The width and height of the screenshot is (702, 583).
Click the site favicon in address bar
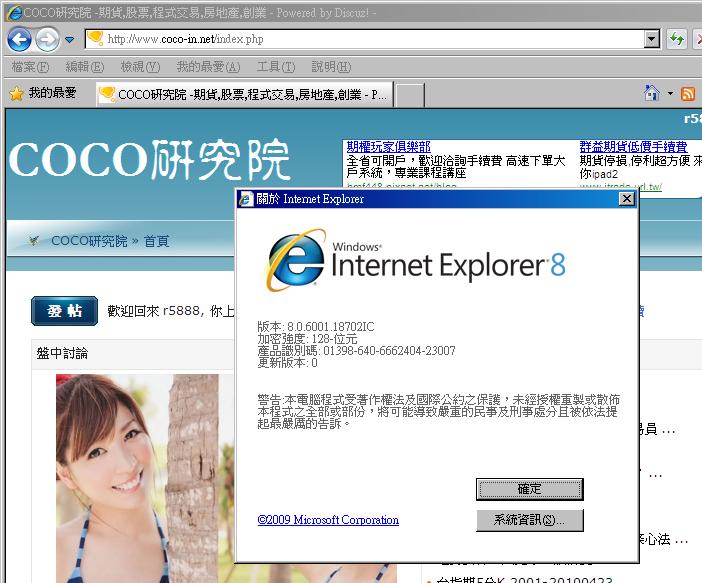95,39
